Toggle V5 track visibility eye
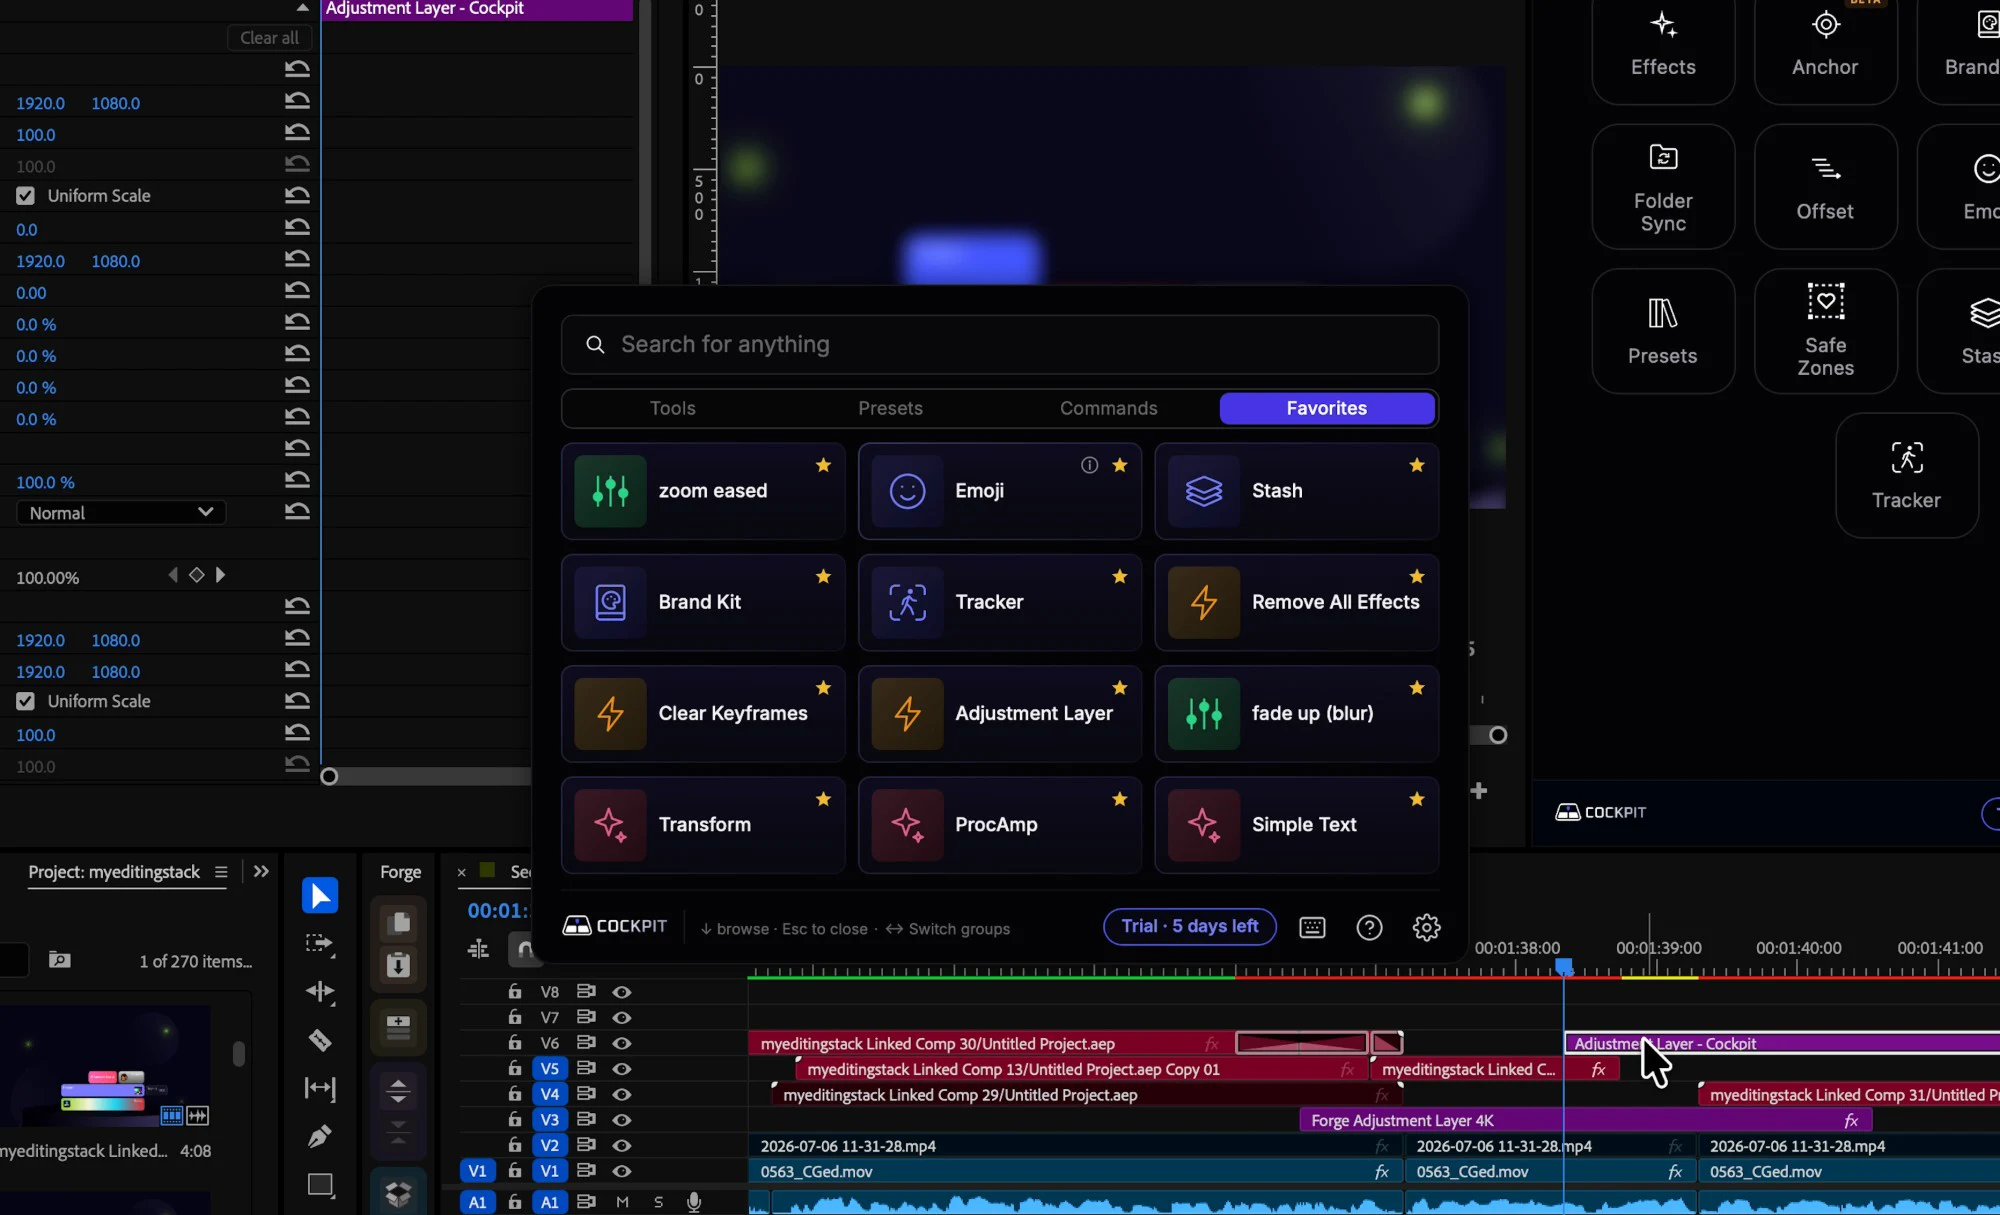The height and width of the screenshot is (1215, 2000). point(621,1068)
